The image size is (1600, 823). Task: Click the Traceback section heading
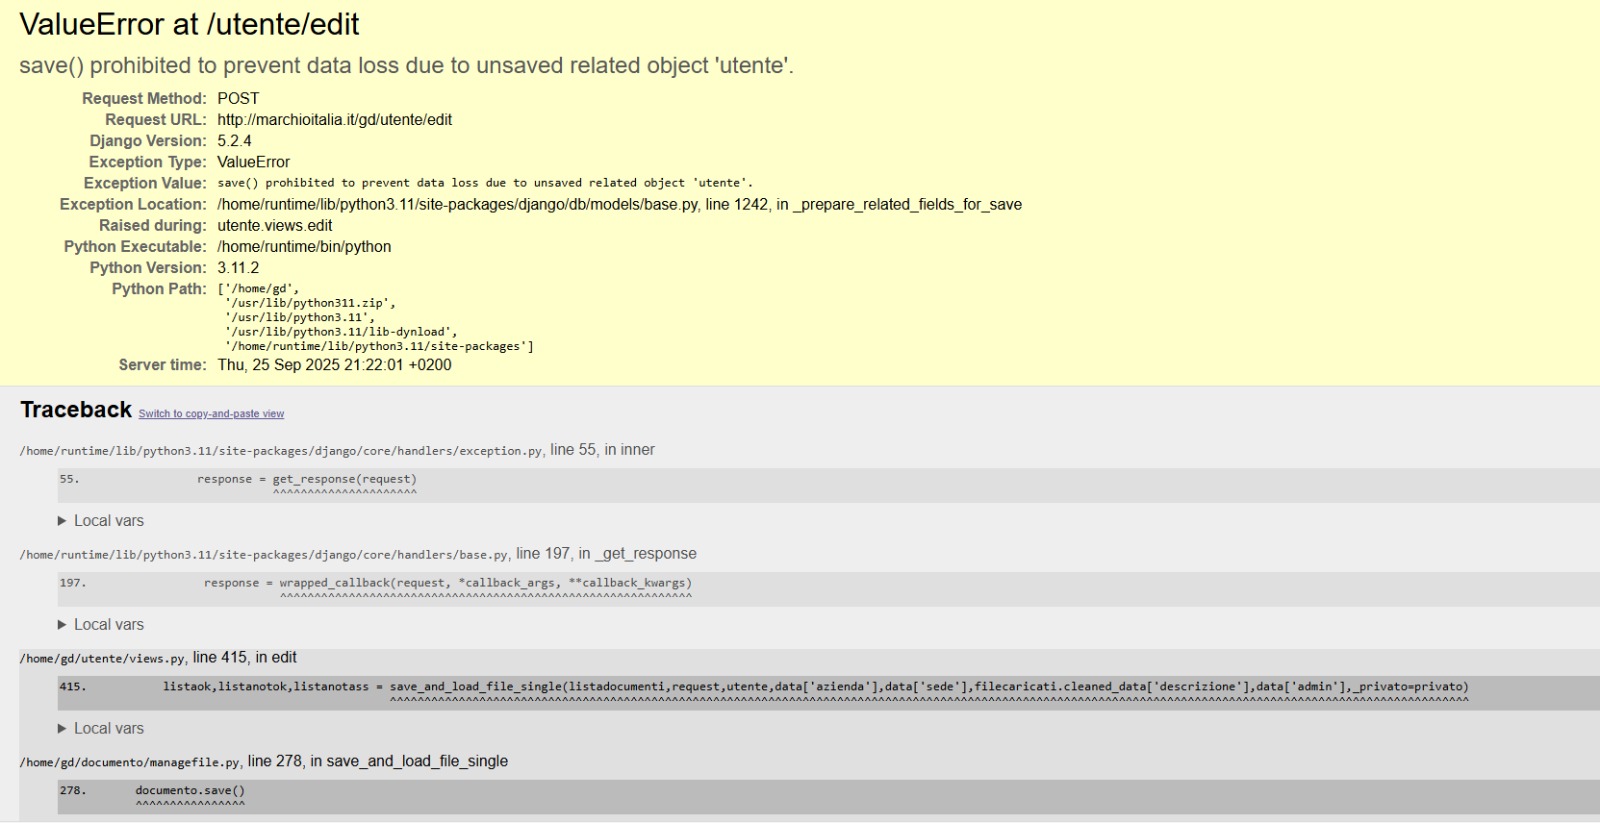click(76, 410)
